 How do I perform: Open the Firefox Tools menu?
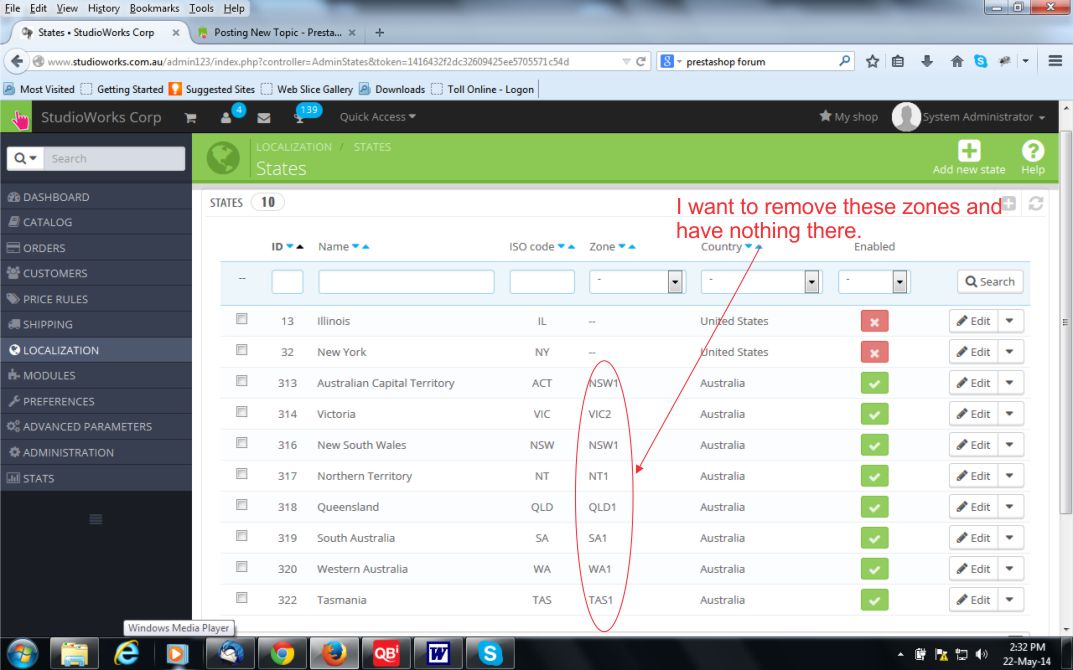click(201, 8)
